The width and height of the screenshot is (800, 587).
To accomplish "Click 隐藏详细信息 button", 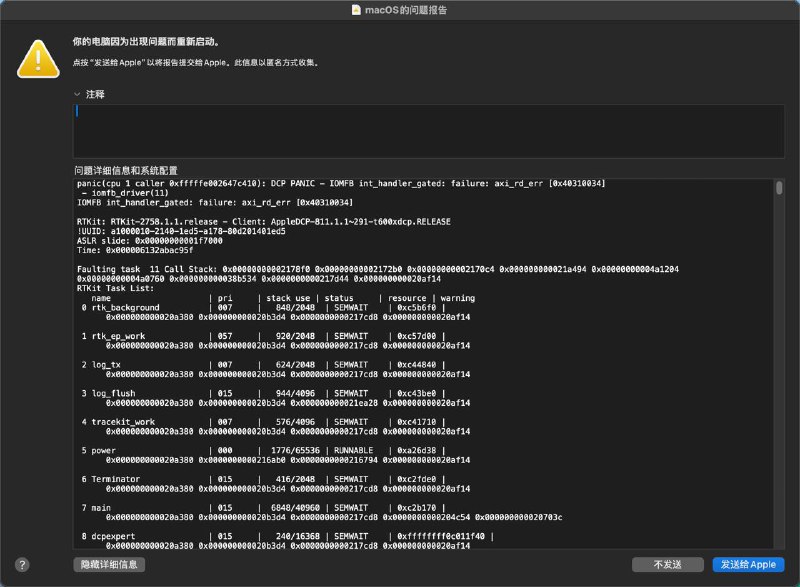I will [x=109, y=565].
